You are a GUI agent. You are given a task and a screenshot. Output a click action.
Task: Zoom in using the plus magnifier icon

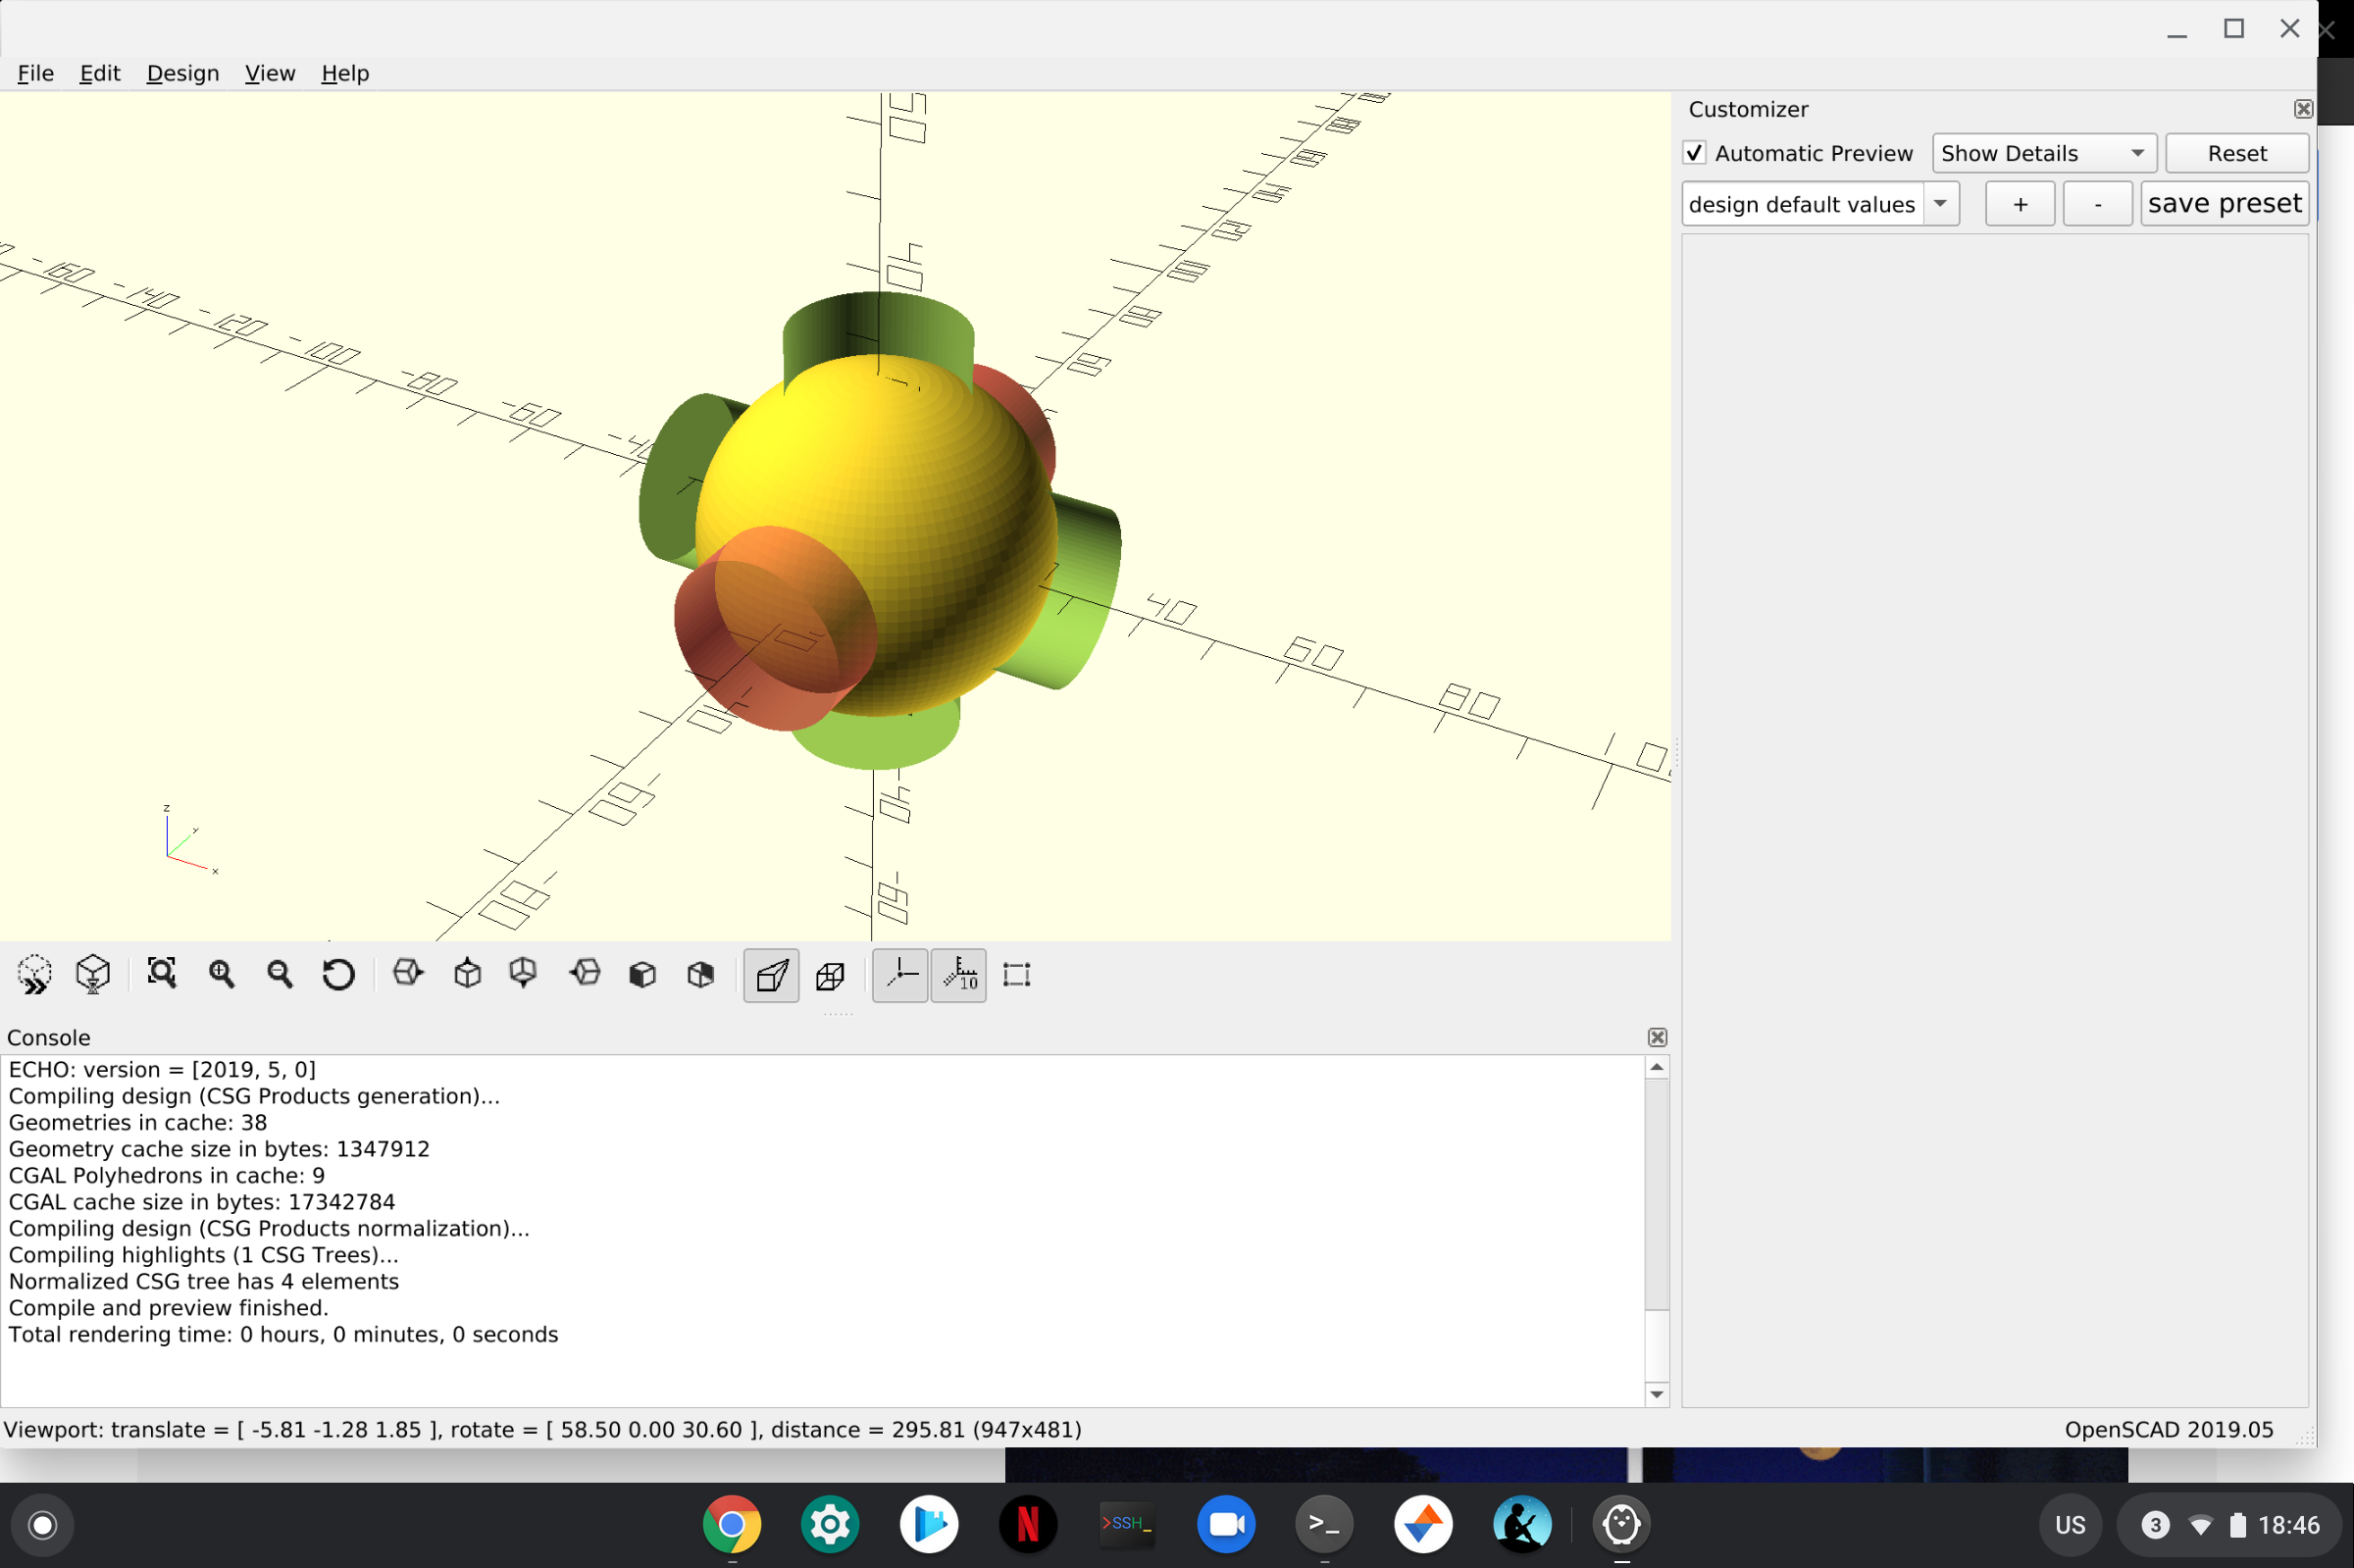pyautogui.click(x=222, y=973)
